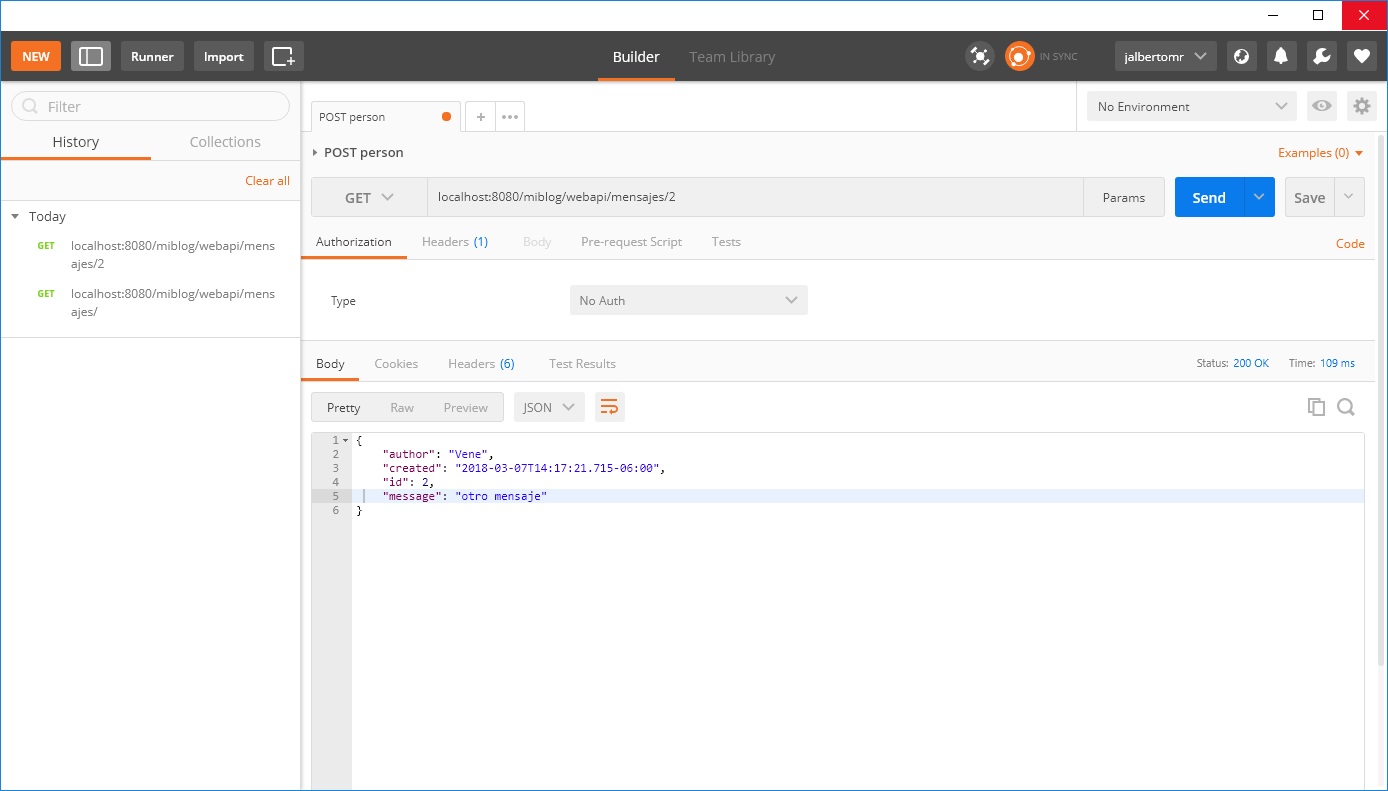Open the Test Results tab
The height and width of the screenshot is (791, 1388).
click(x=582, y=364)
